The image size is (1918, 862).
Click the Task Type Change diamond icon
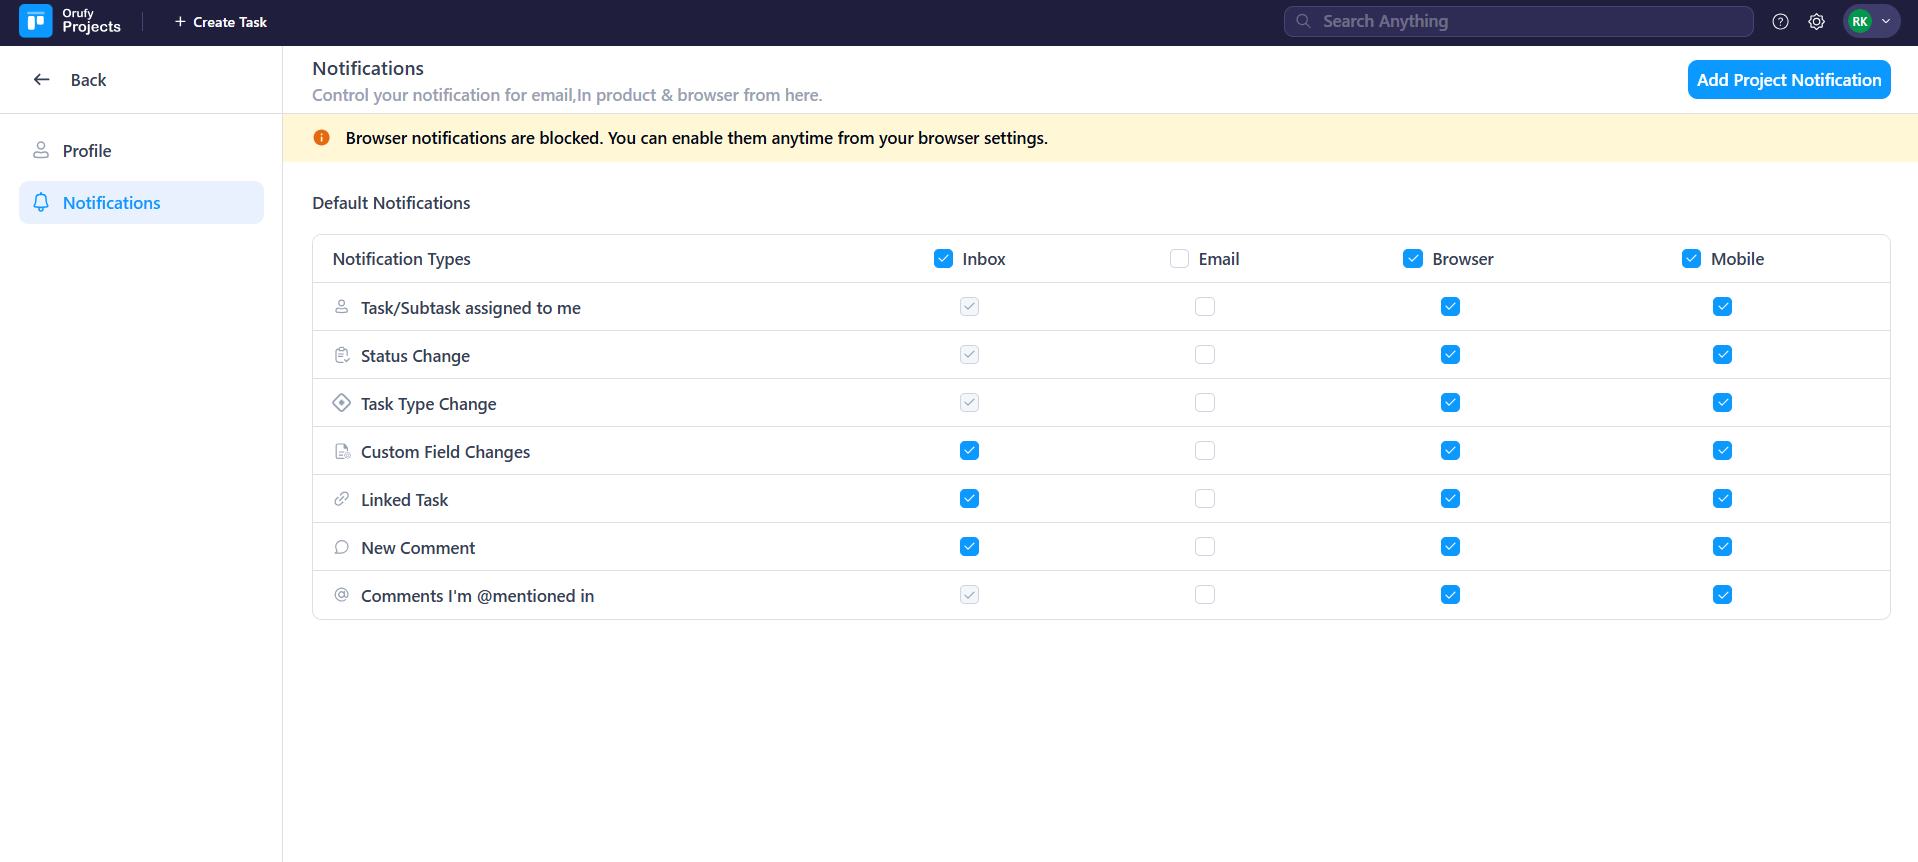[342, 403]
